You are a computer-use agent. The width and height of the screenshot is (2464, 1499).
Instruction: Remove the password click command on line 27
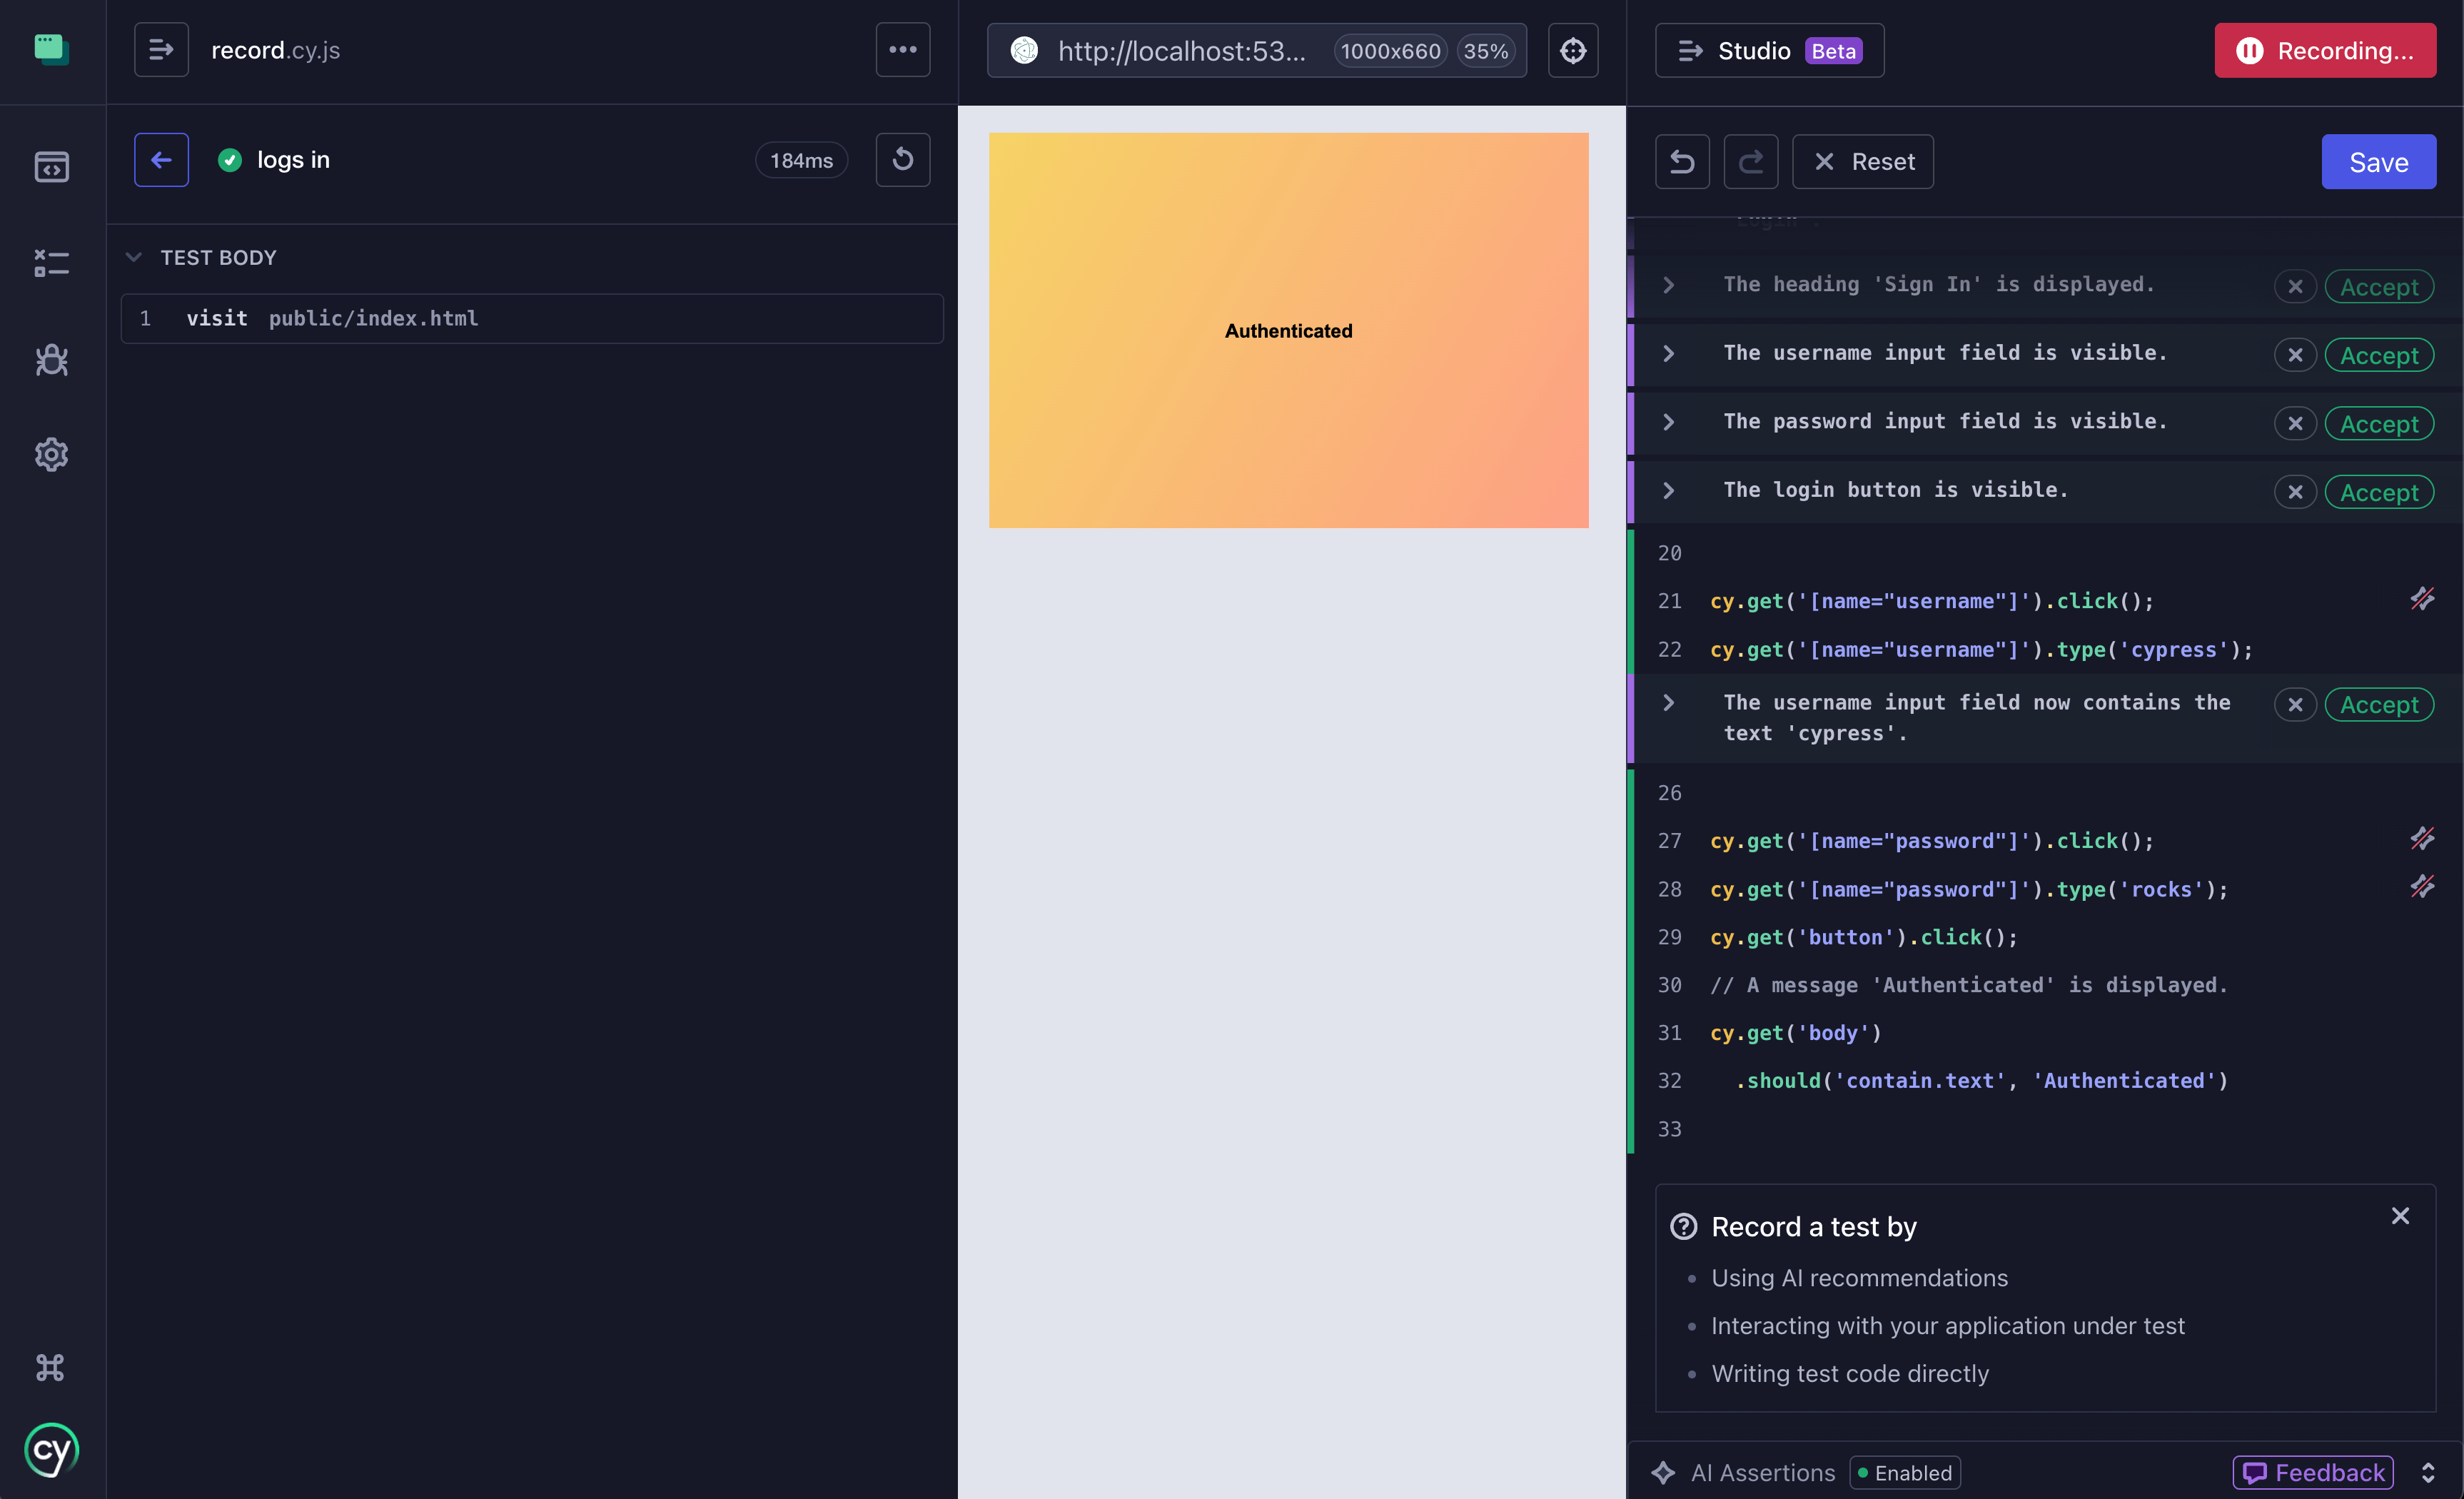click(2421, 839)
